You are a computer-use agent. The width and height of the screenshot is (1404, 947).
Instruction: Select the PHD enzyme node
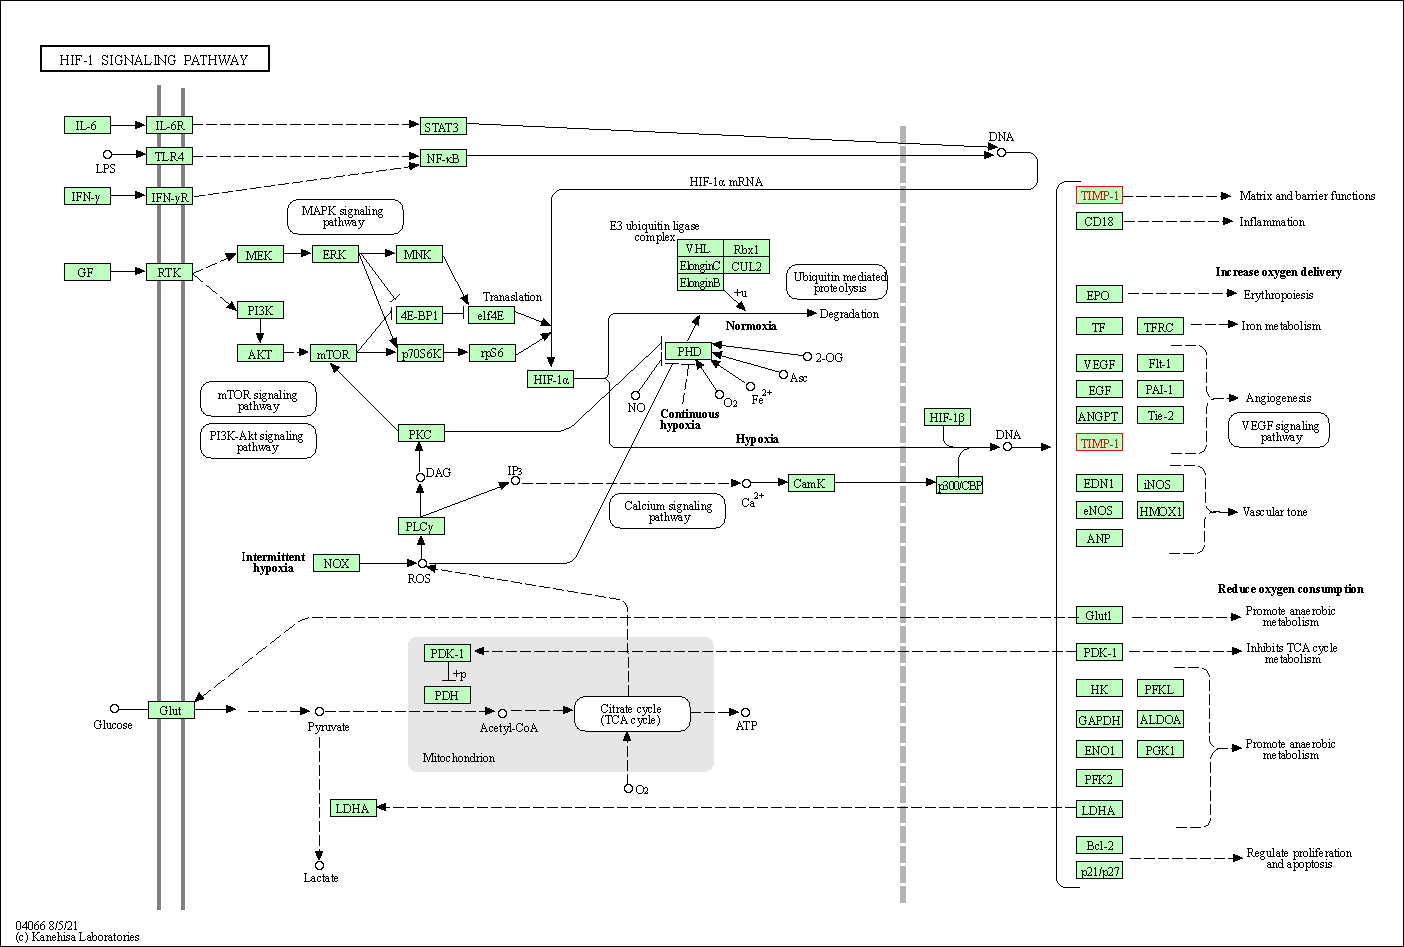[688, 351]
